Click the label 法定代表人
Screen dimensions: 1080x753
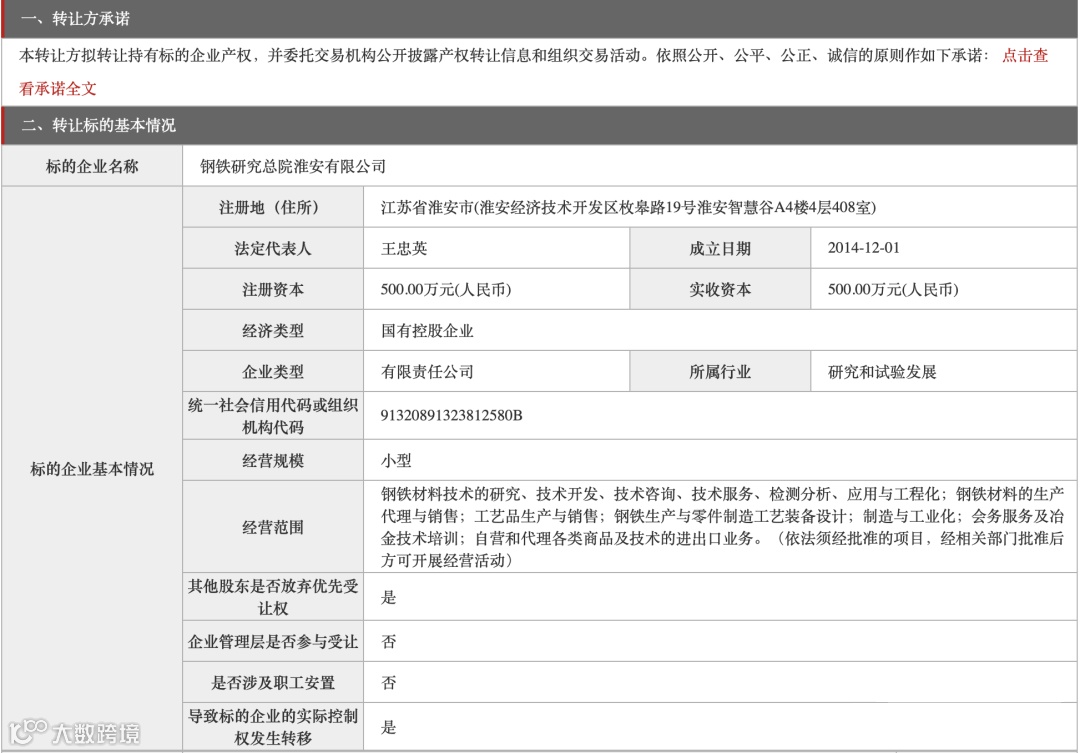point(273,249)
